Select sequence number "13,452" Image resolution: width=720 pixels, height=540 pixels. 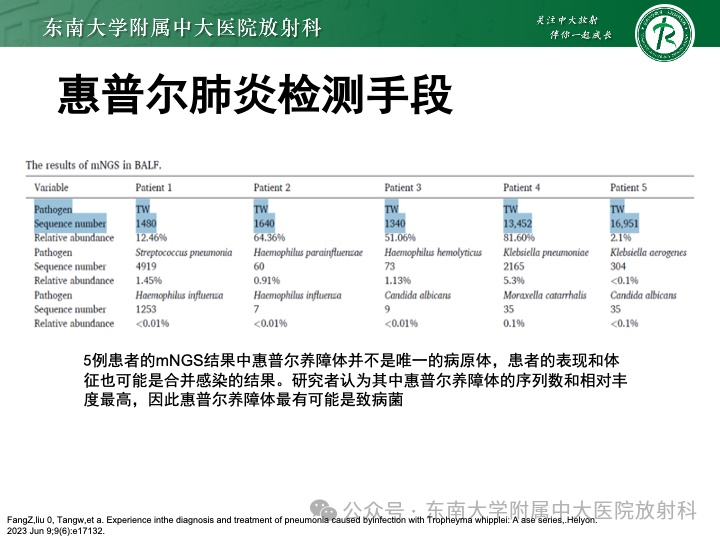[518, 224]
